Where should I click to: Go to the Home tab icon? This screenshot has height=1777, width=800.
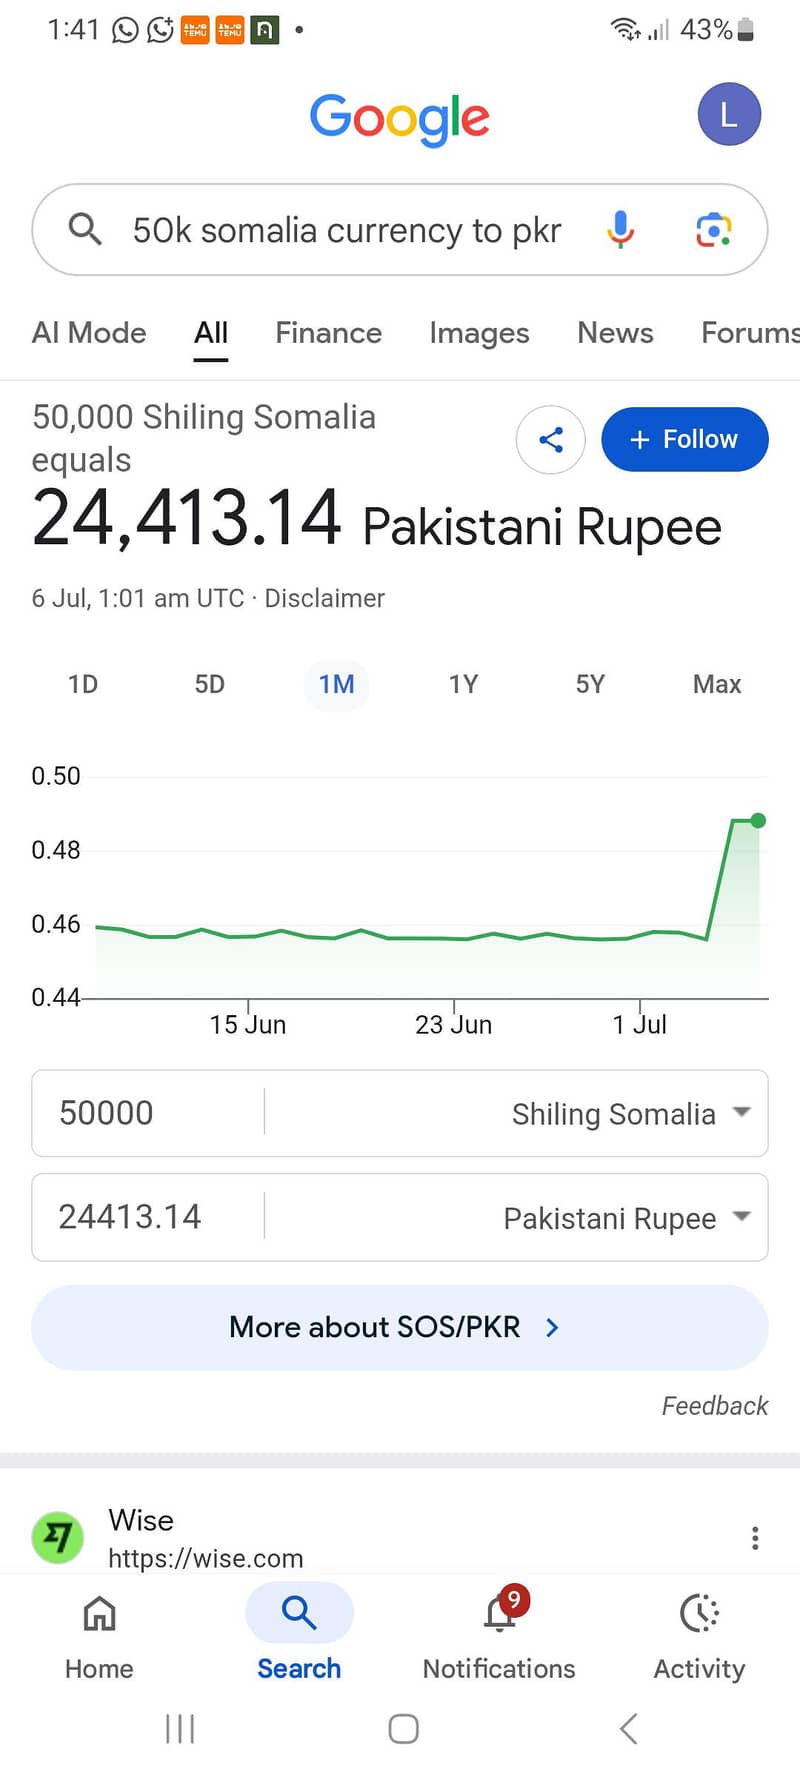point(99,1613)
